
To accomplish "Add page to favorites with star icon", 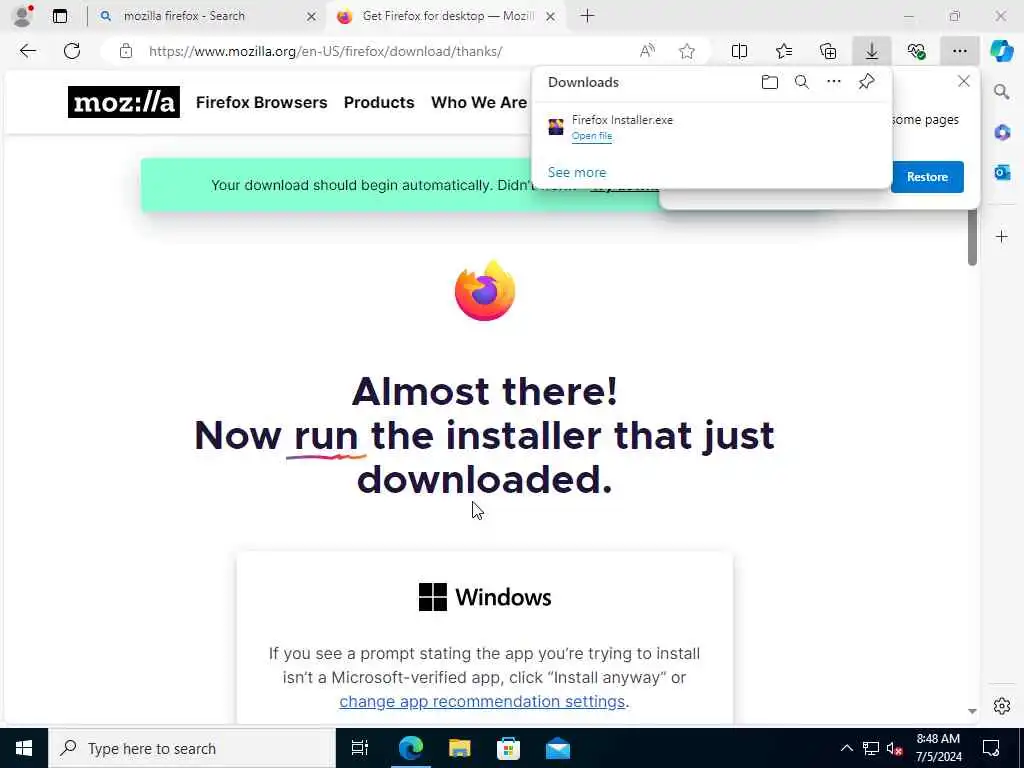I will [x=686, y=51].
